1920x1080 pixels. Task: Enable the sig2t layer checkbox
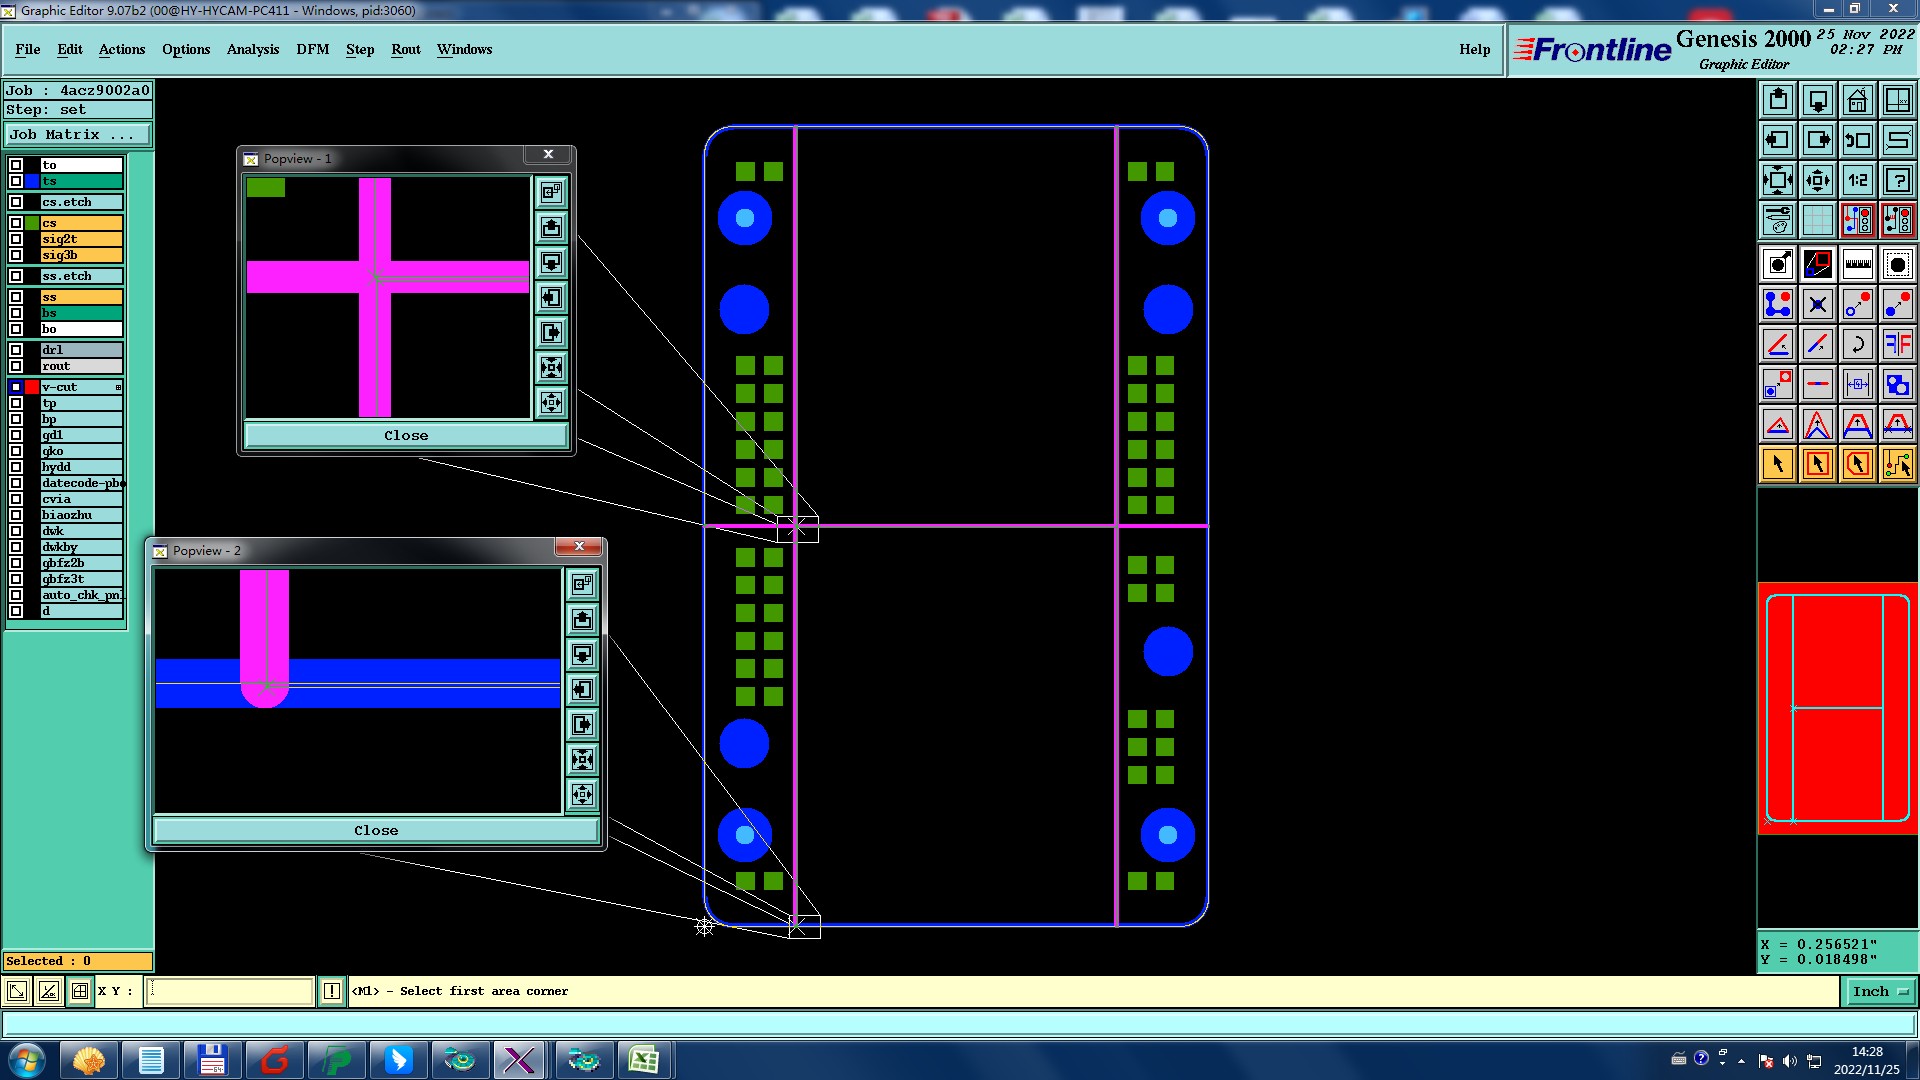[16, 239]
